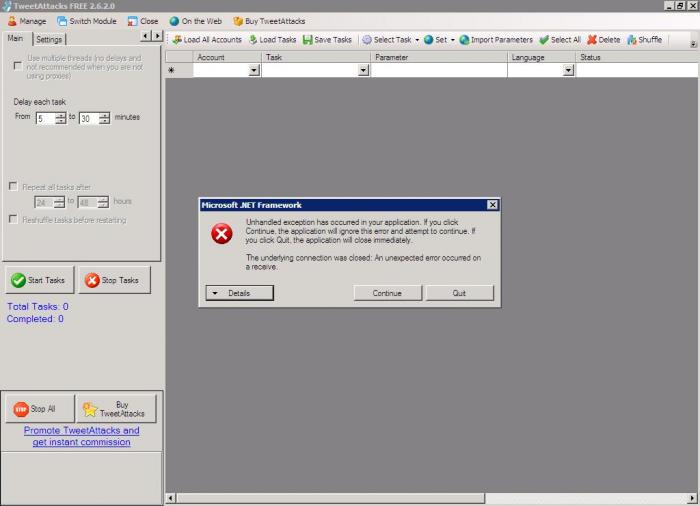Click Quit in the error dialog

coord(459,293)
